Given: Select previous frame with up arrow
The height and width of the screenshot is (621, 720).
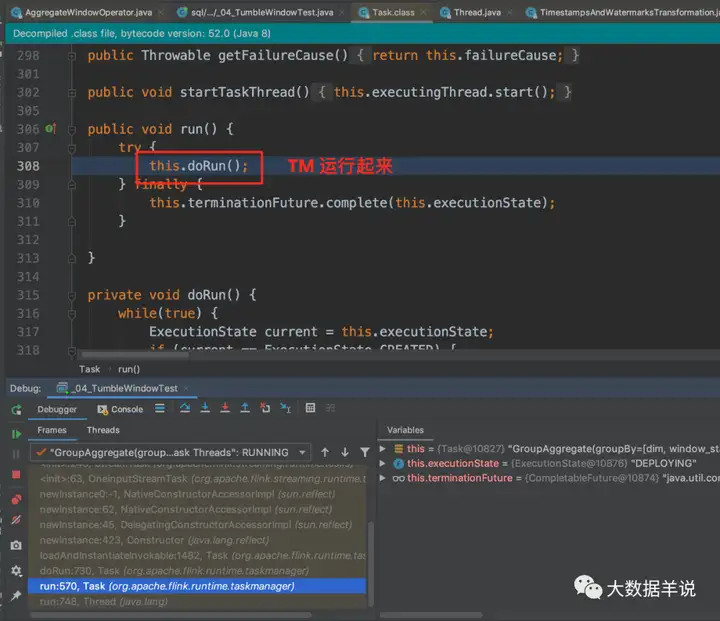Looking at the screenshot, I should click(x=325, y=452).
